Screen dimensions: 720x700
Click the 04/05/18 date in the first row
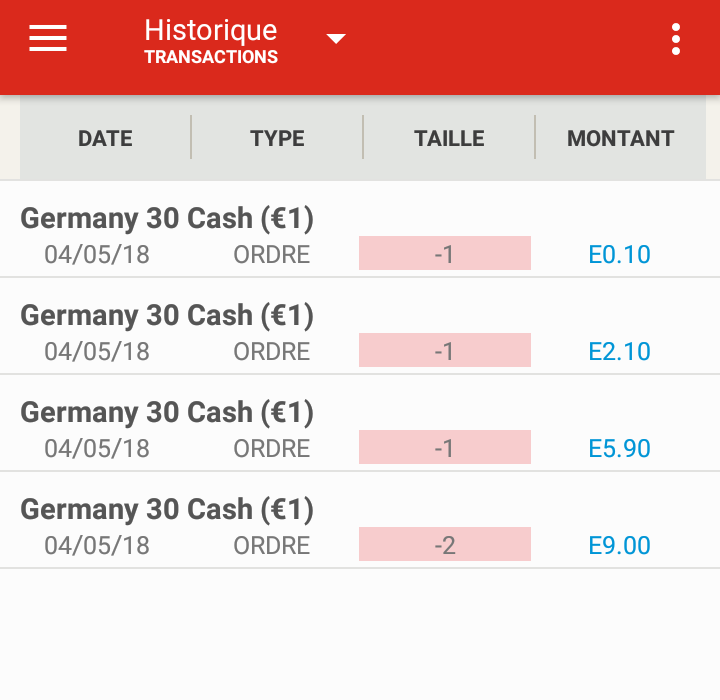pos(97,255)
